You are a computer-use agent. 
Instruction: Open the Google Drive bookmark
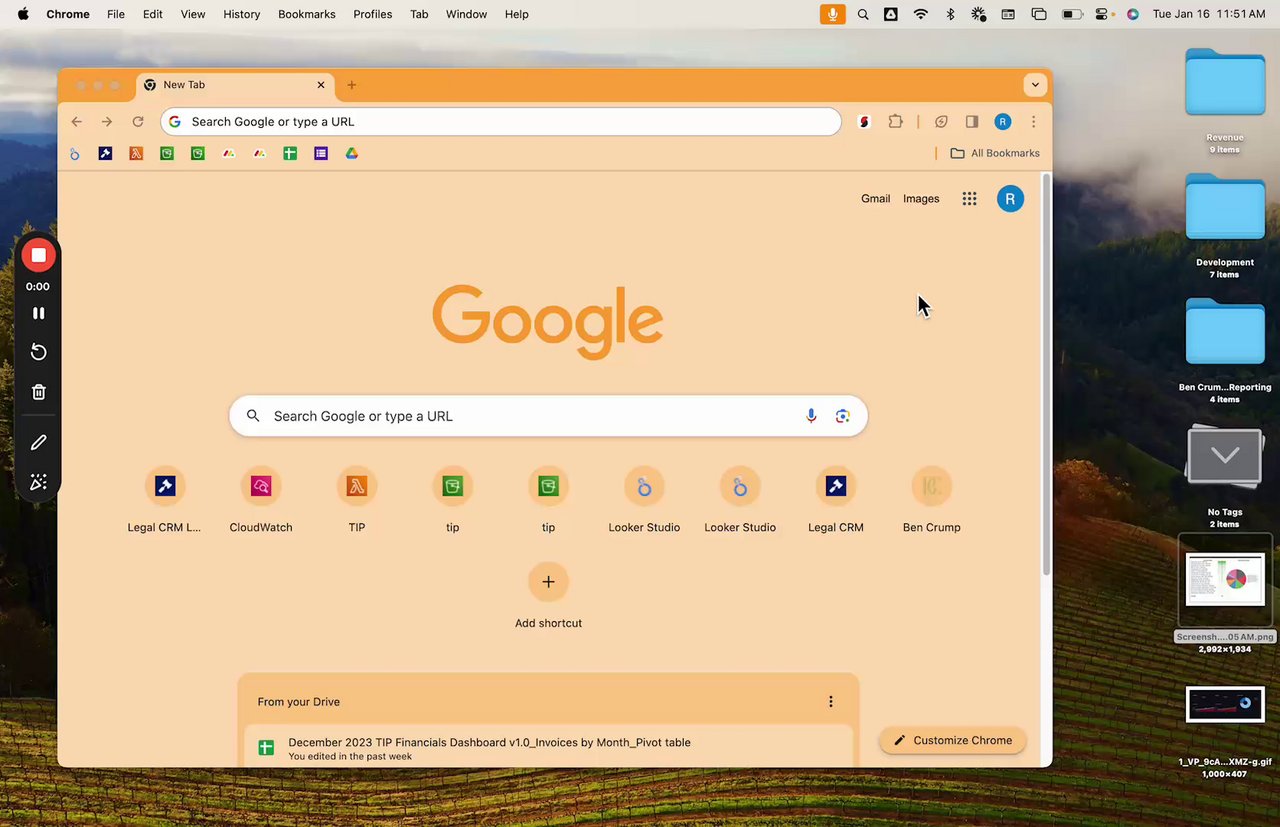[x=352, y=153]
